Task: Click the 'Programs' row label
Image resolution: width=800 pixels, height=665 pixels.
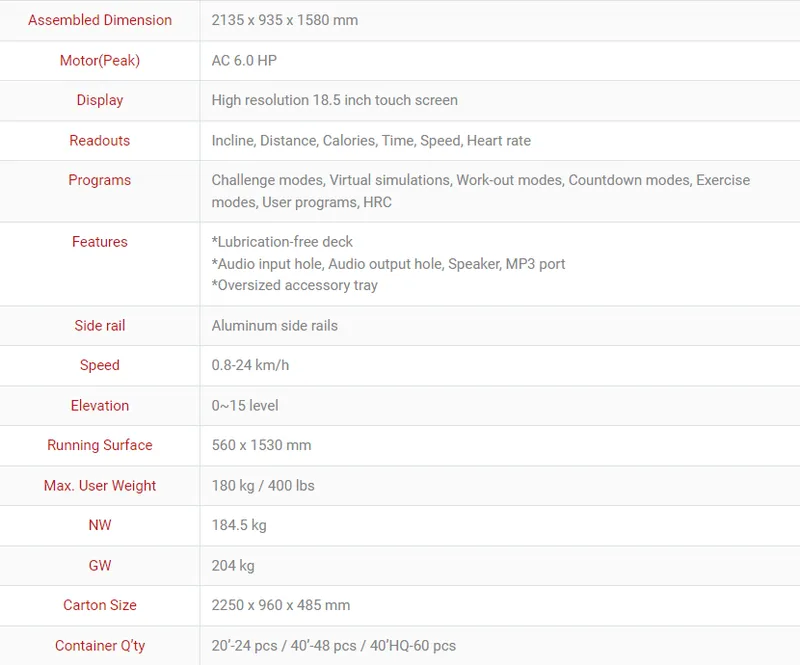Action: click(x=100, y=180)
